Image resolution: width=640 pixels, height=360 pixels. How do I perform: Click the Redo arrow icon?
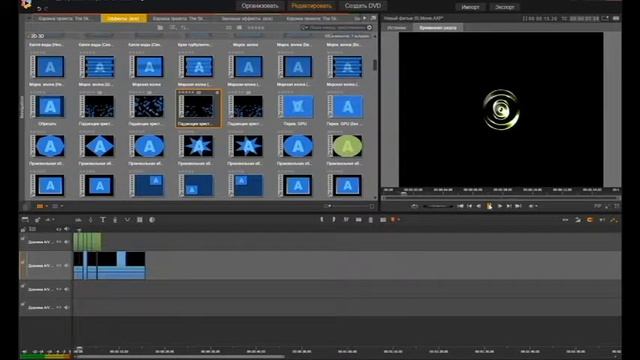(x=46, y=8)
